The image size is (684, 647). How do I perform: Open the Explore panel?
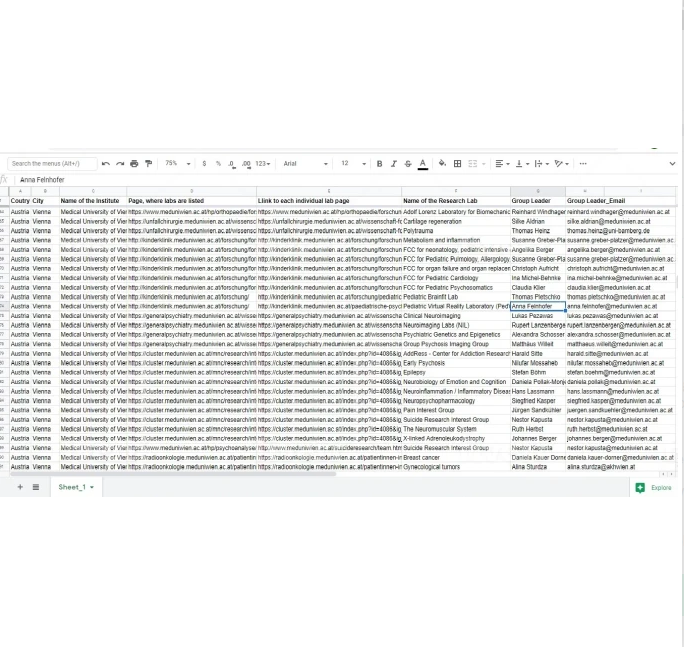click(x=653, y=488)
